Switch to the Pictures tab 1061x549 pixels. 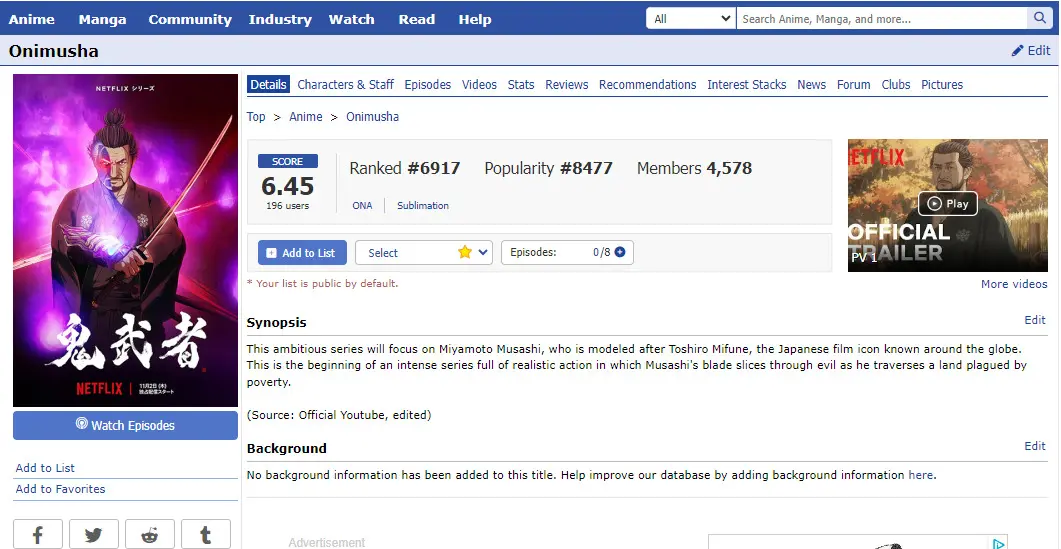(942, 85)
